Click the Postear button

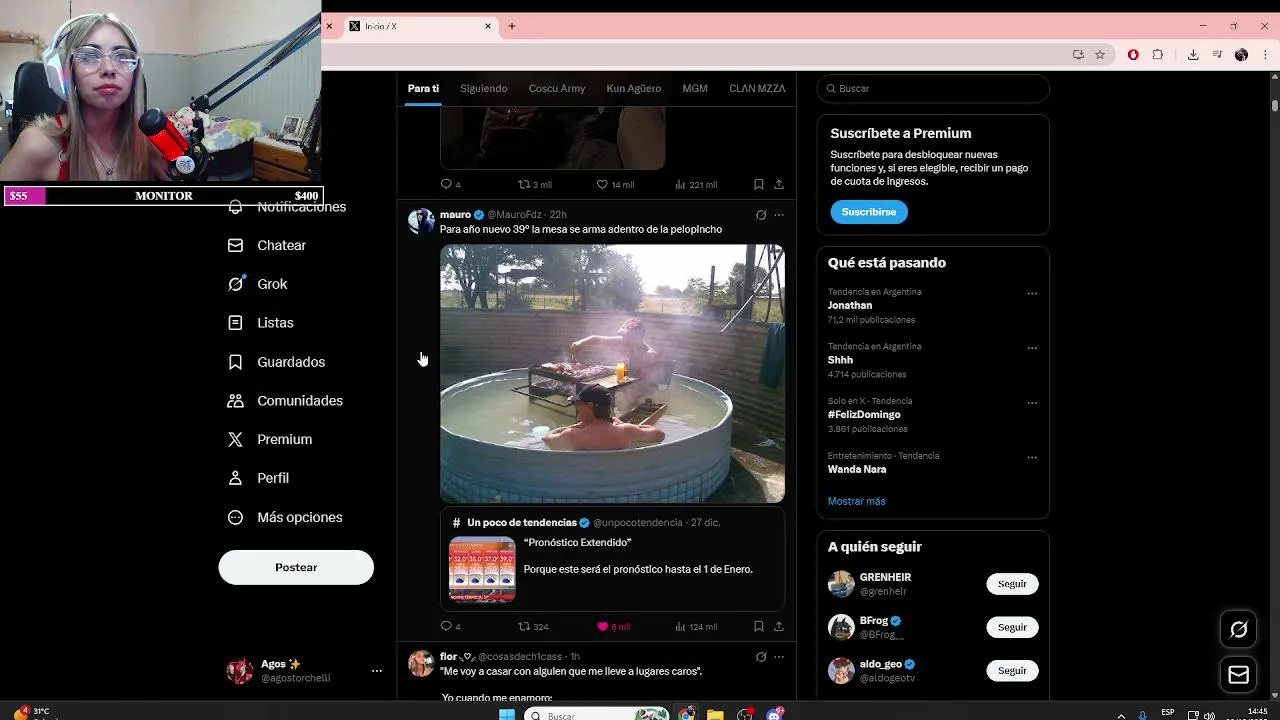coord(296,567)
